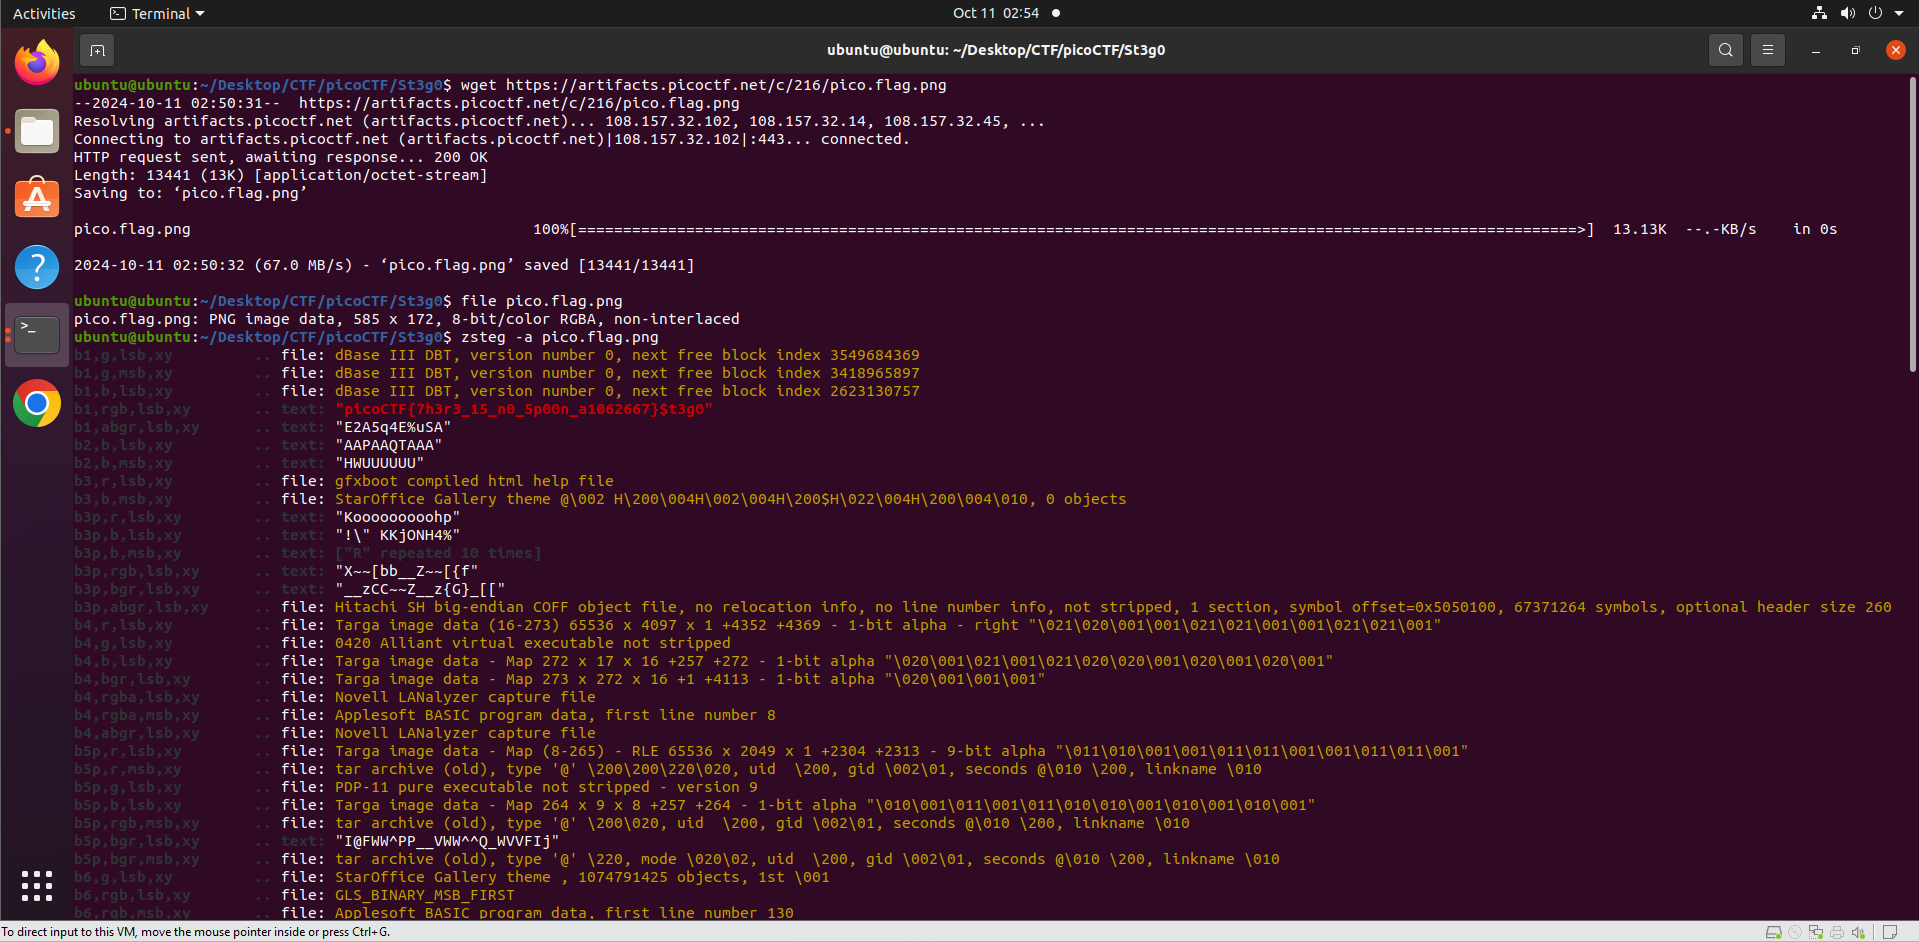This screenshot has height=942, width=1919.
Task: Launch Google Chrome from the dock
Action: pos(37,403)
